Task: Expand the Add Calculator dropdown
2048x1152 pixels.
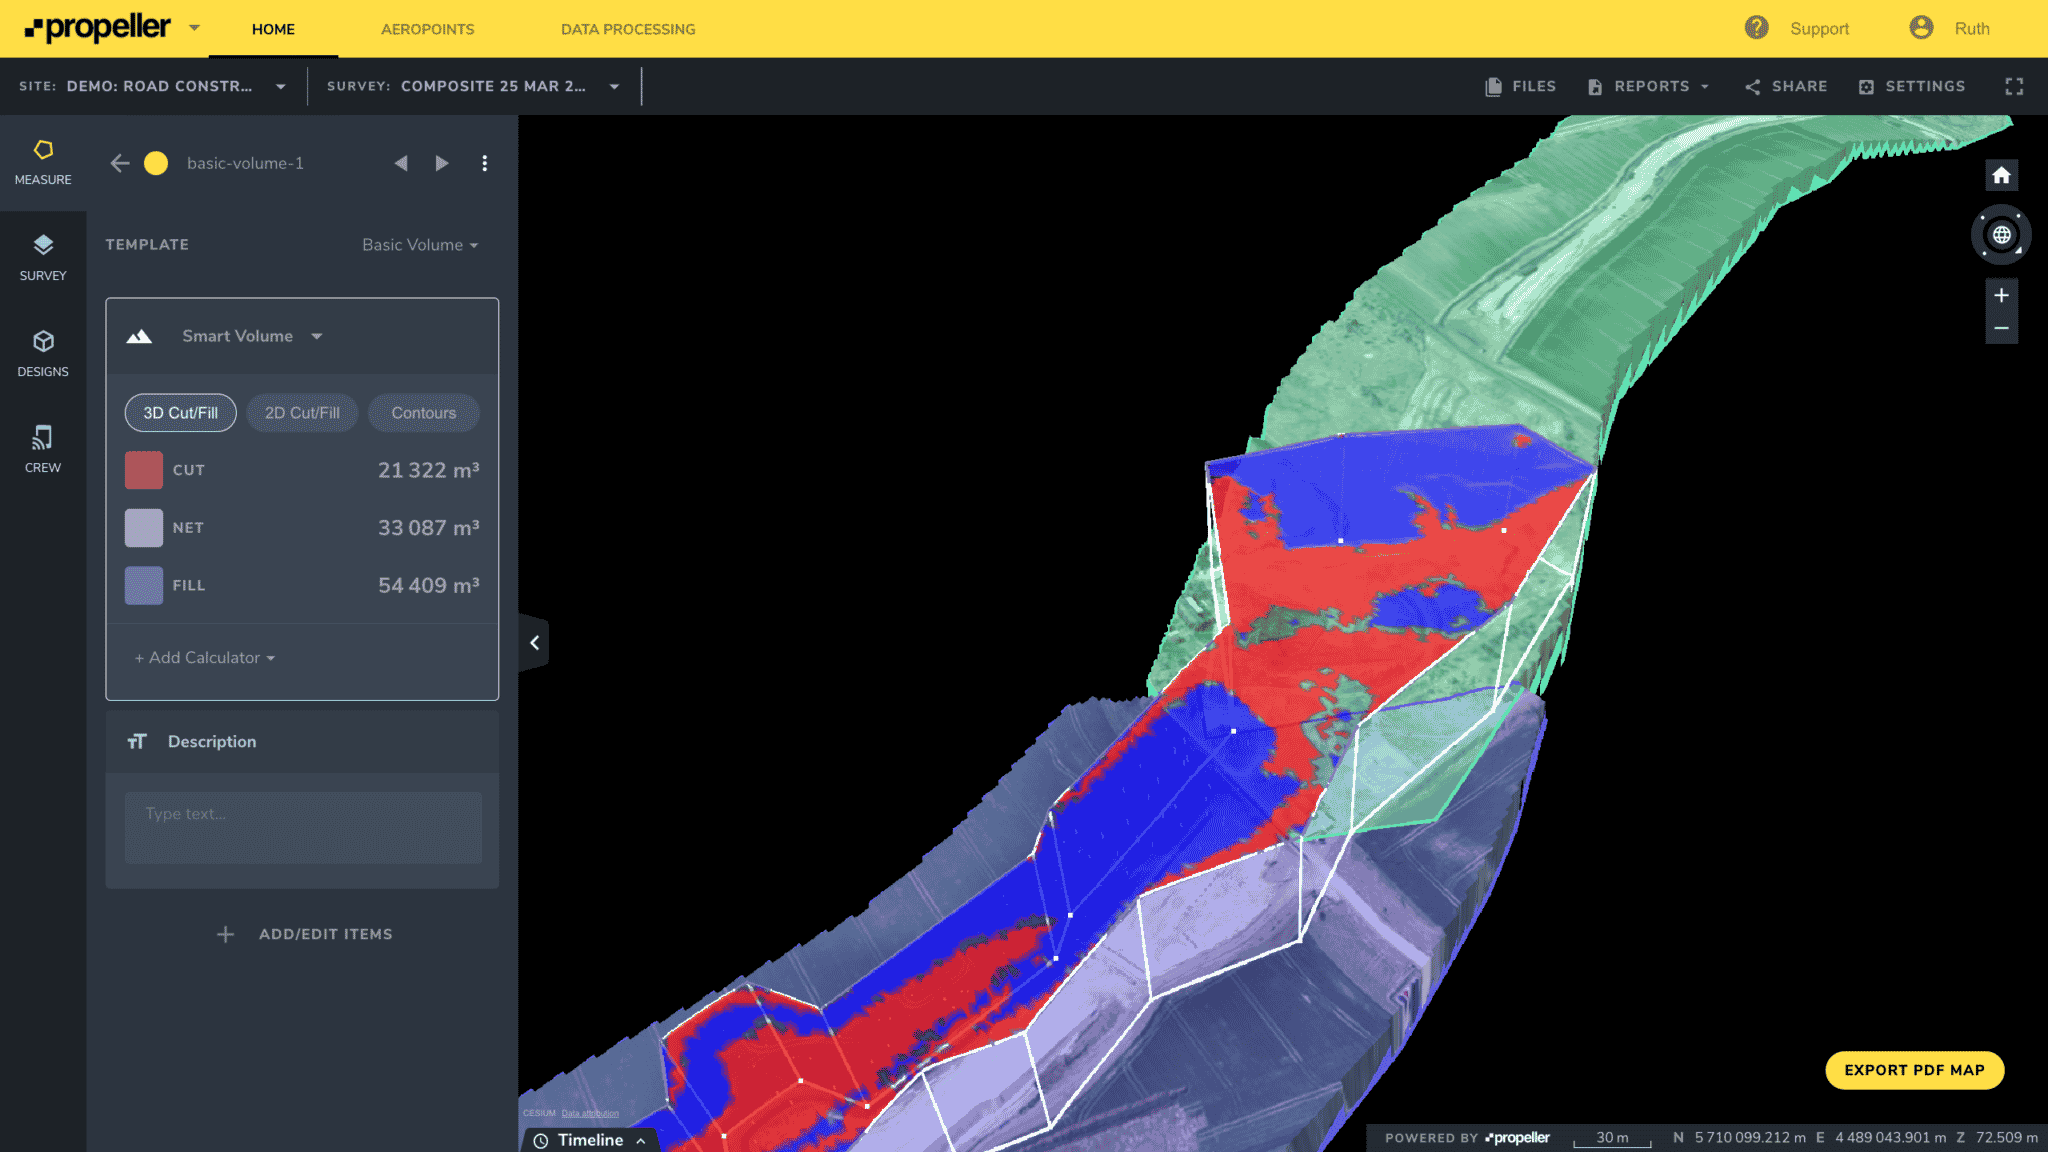Action: coord(205,658)
